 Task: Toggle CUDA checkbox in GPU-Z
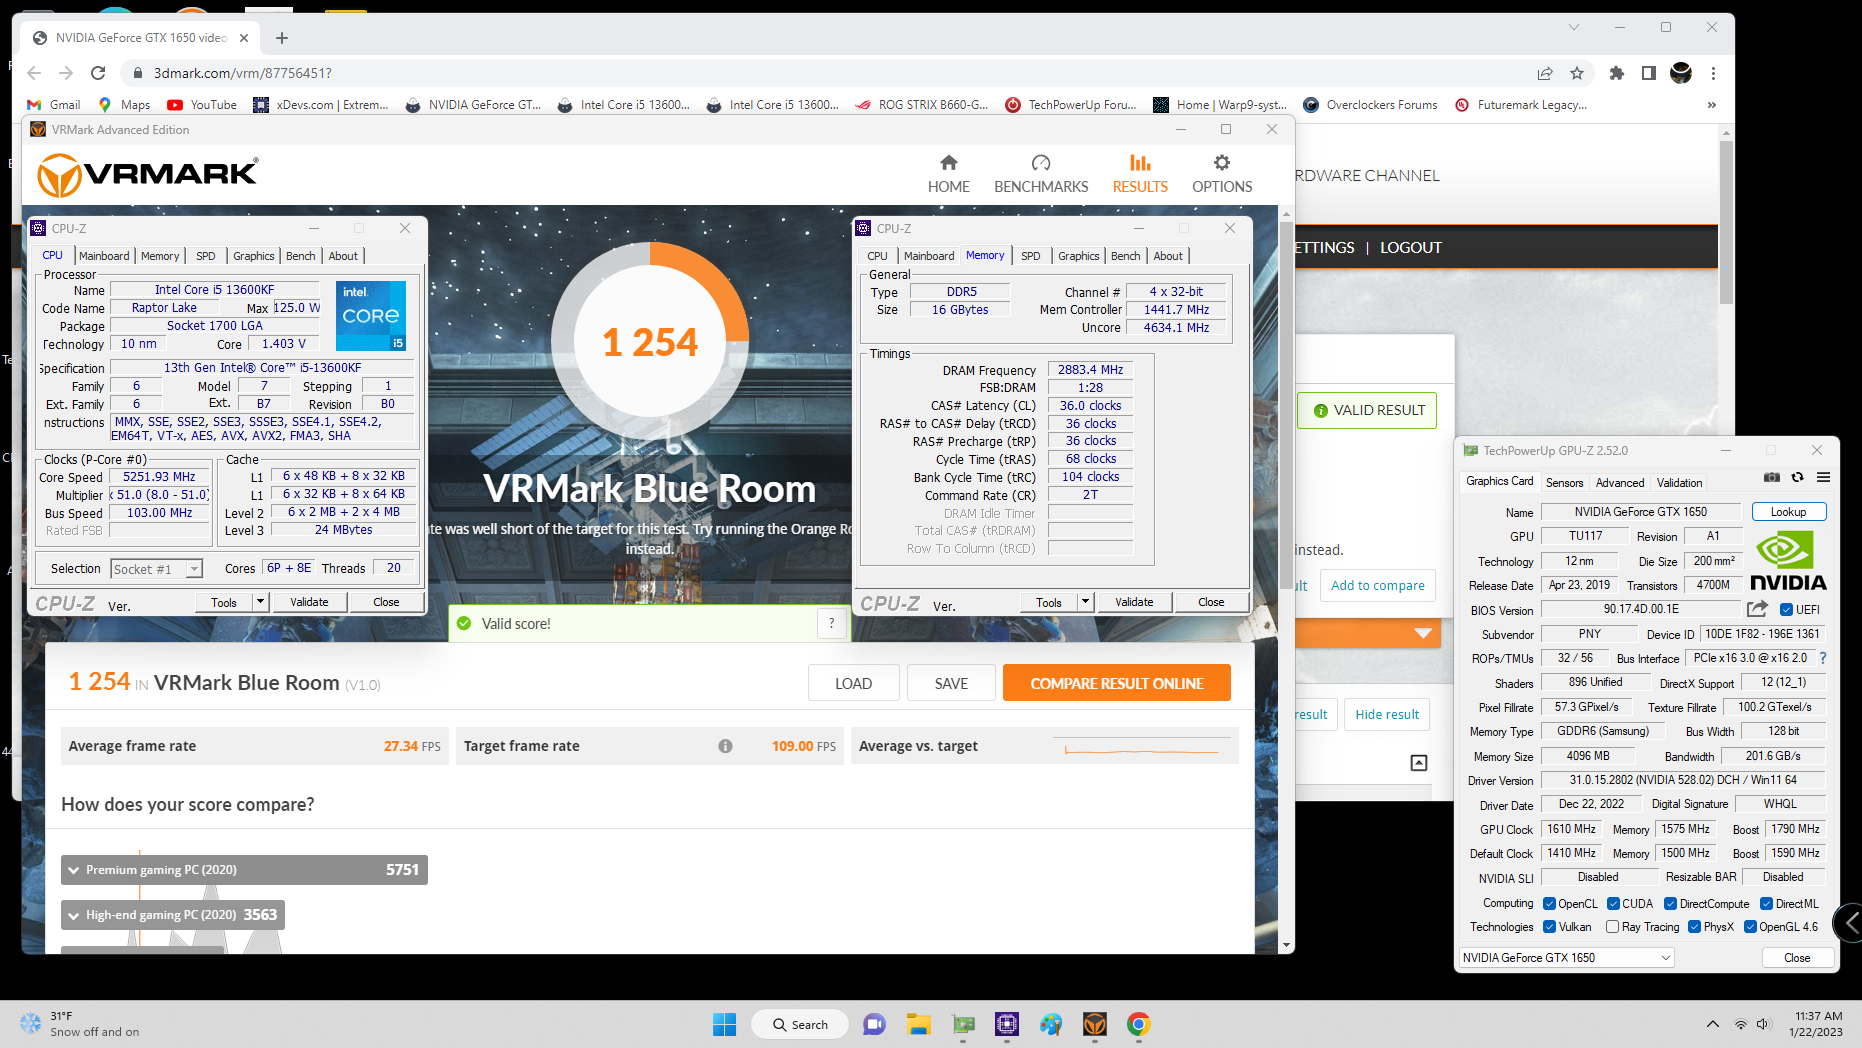coord(1613,904)
